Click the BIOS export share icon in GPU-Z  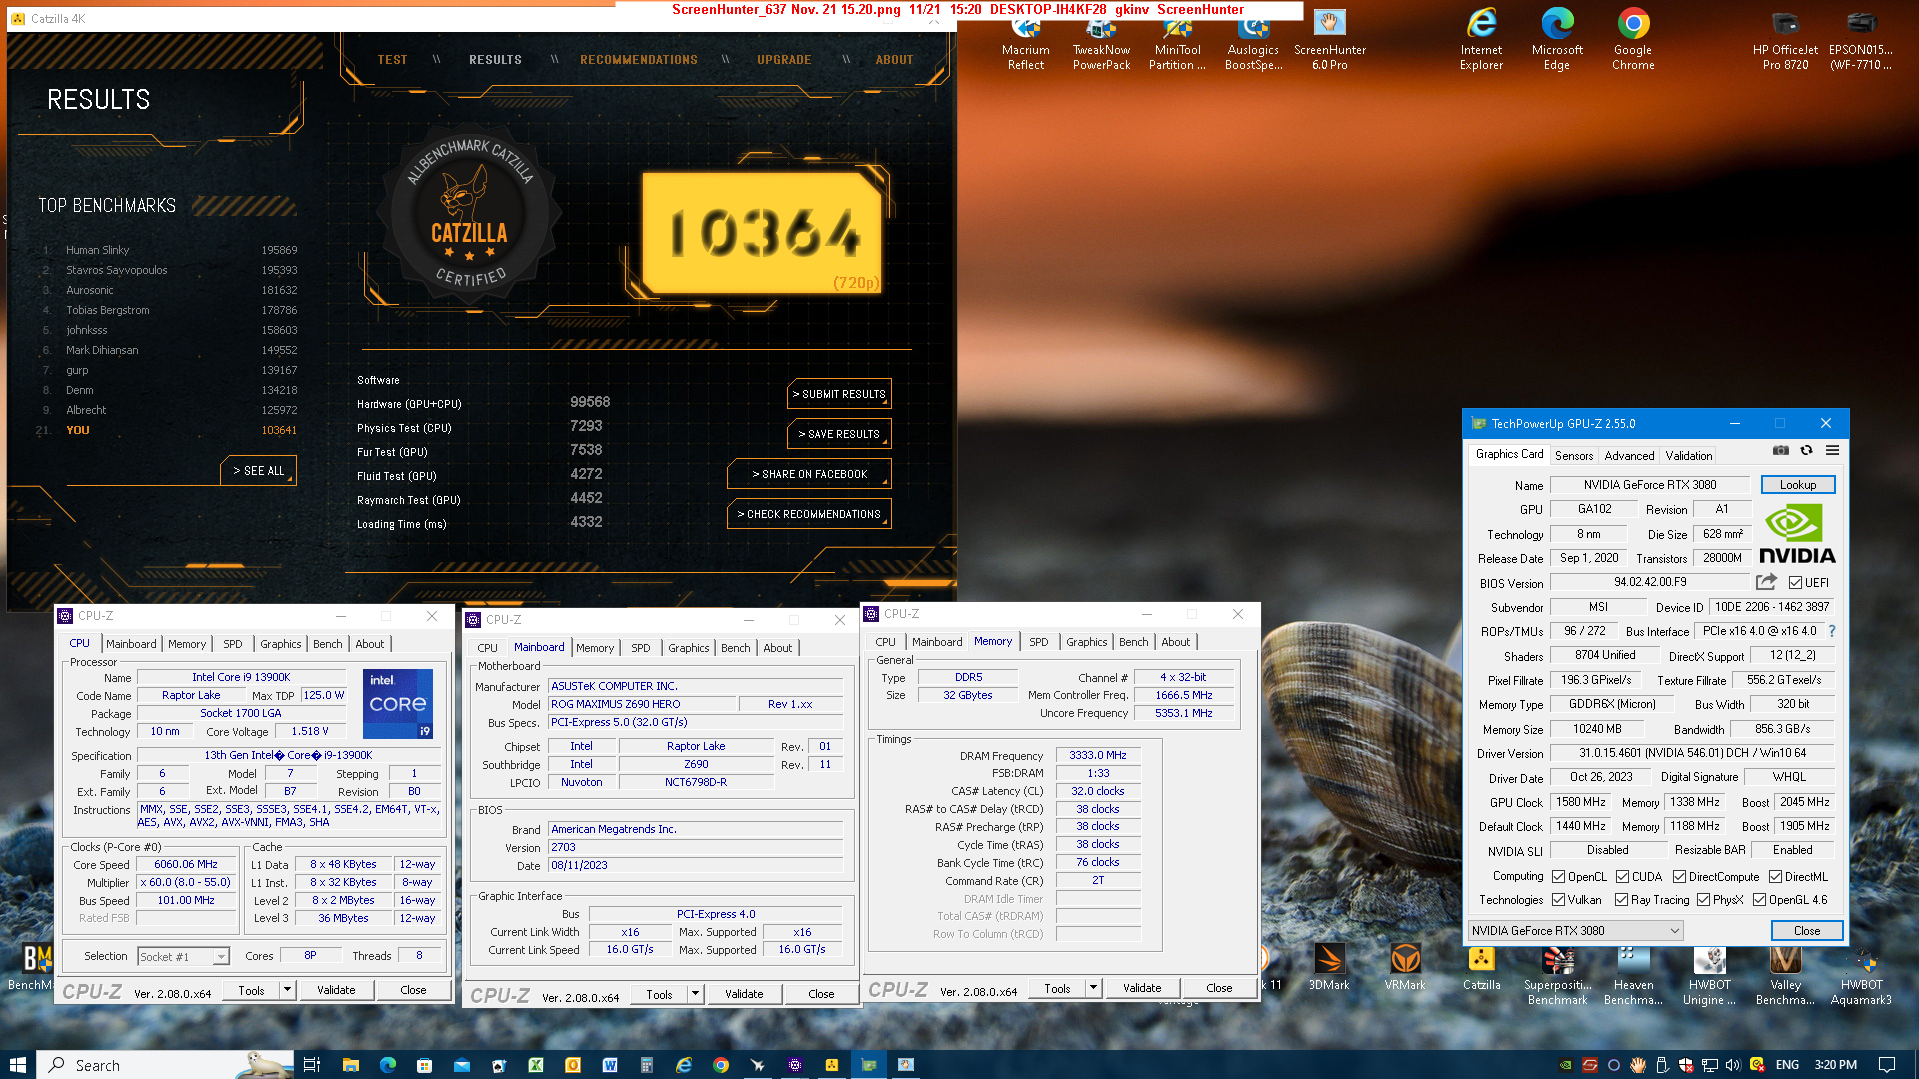[x=1767, y=582]
